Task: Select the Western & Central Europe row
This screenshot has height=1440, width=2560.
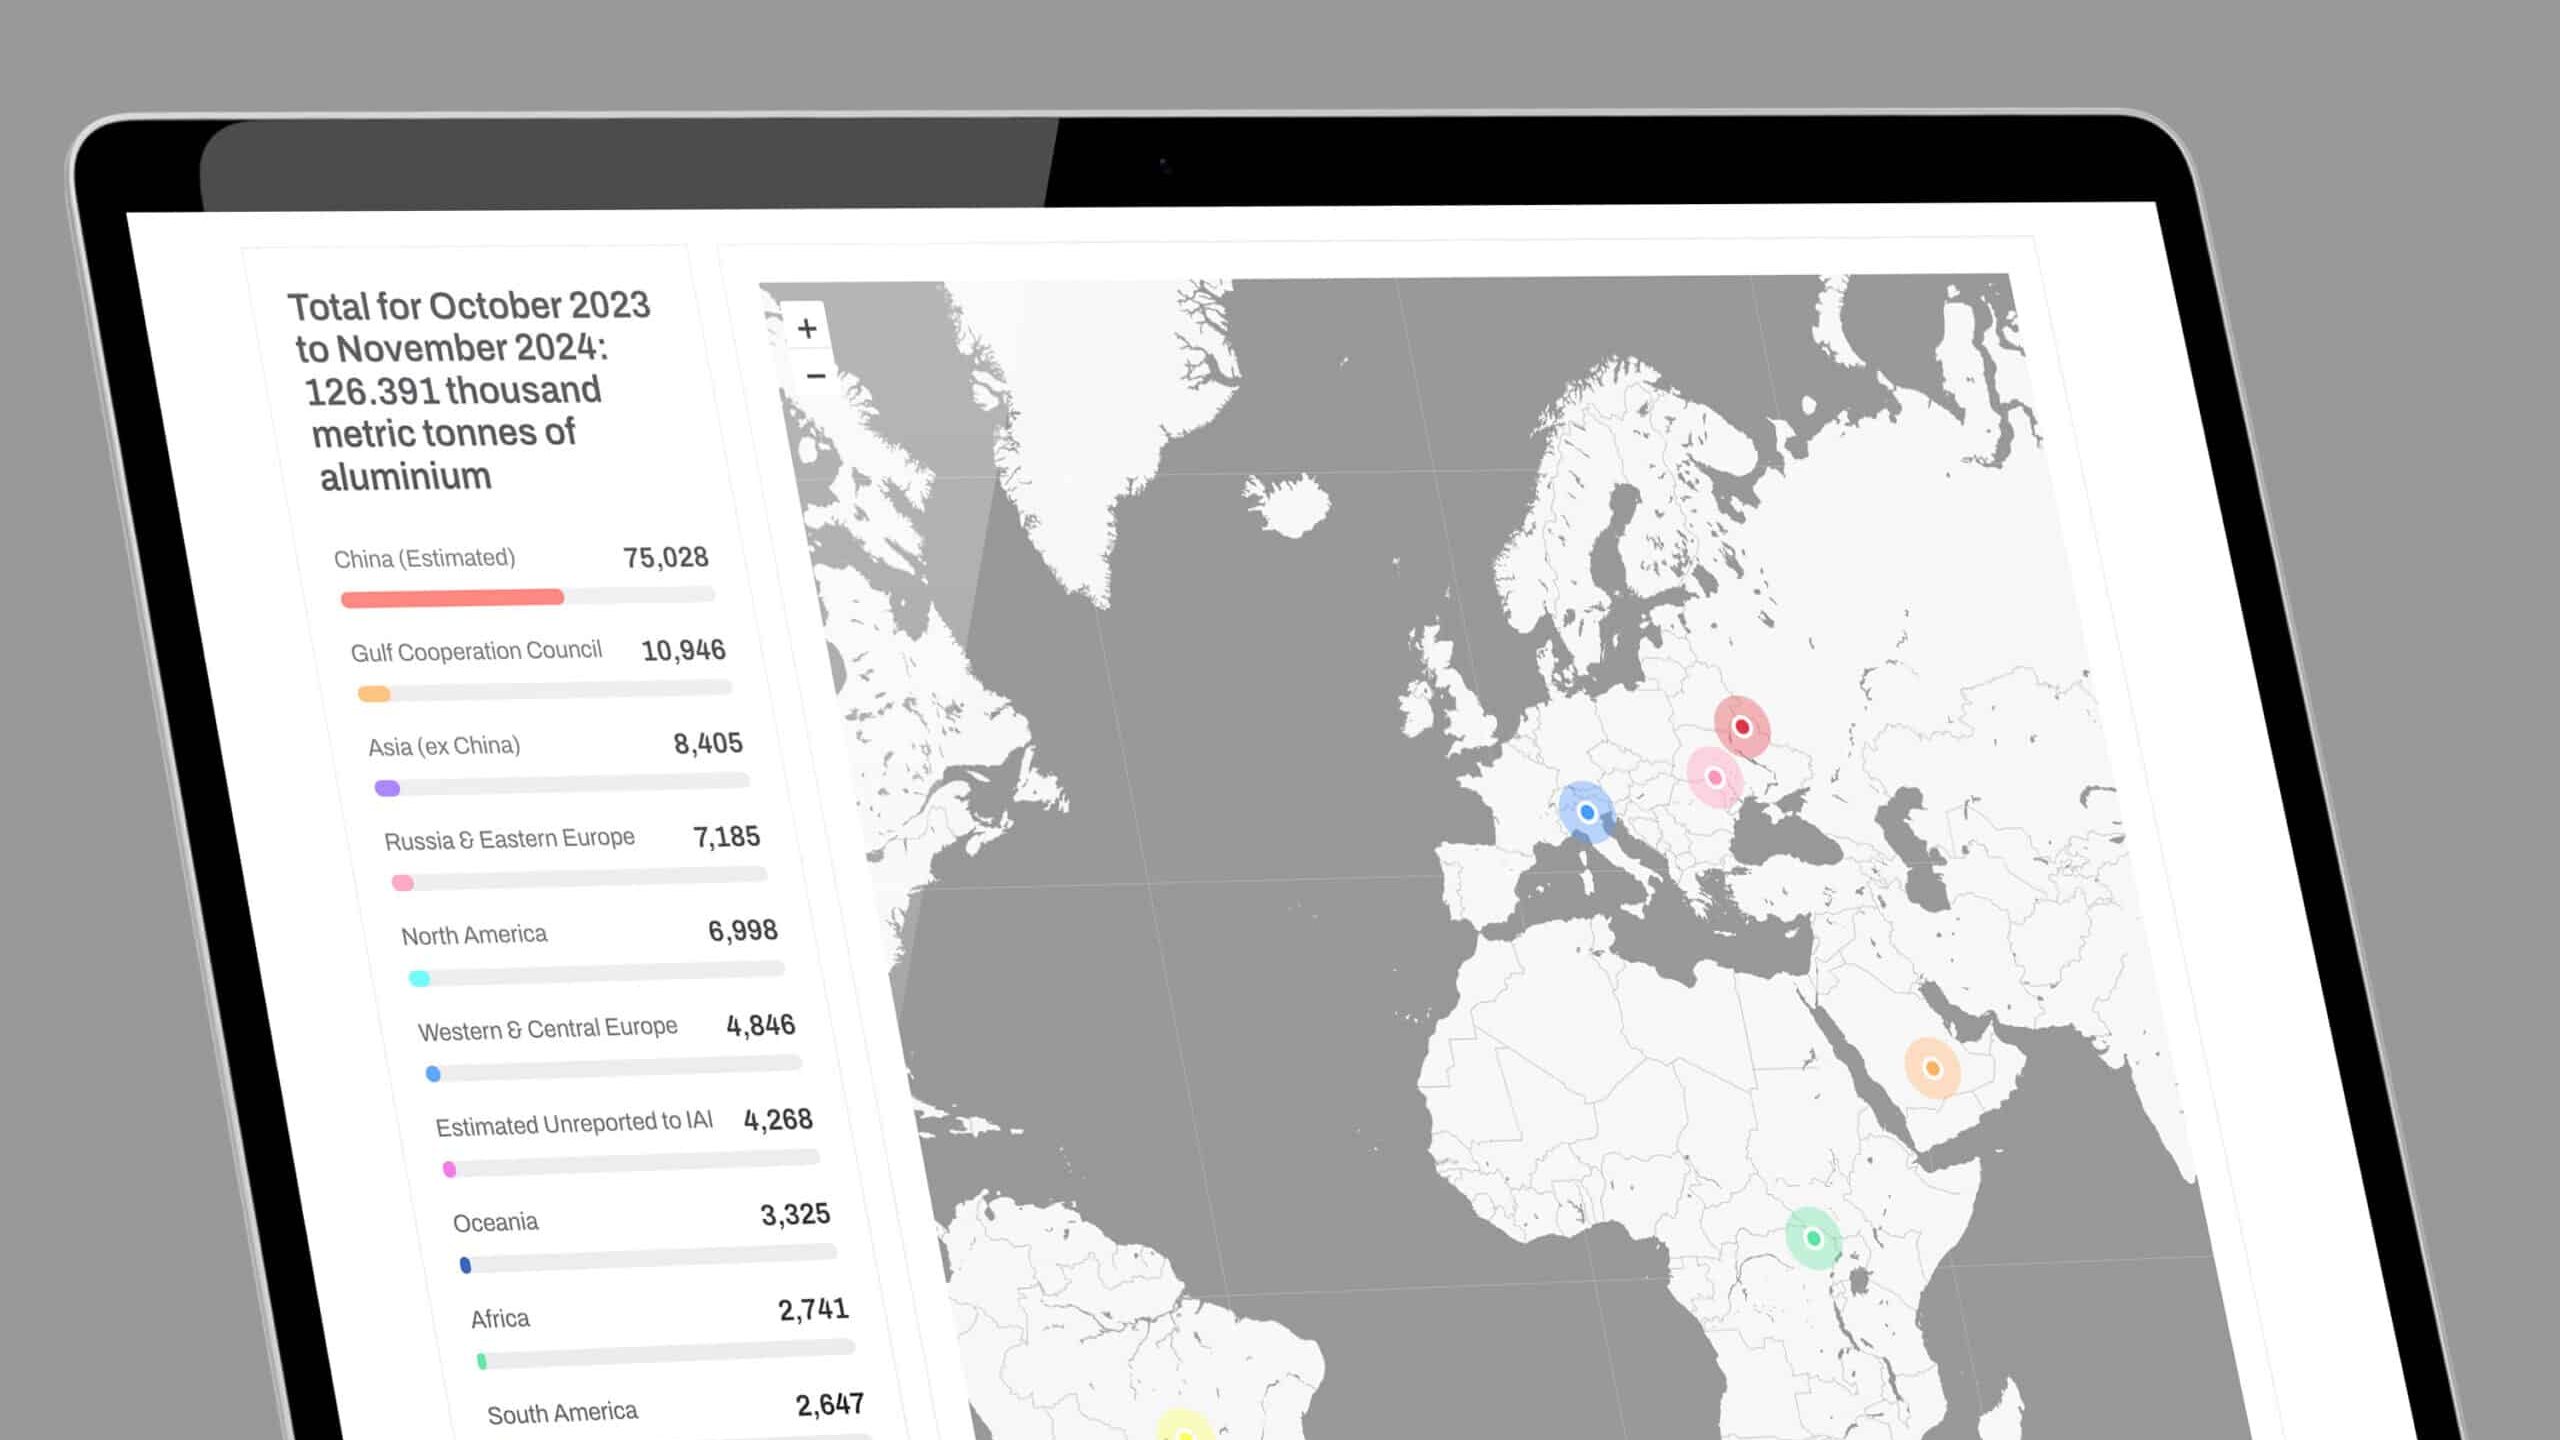Action: (548, 1027)
